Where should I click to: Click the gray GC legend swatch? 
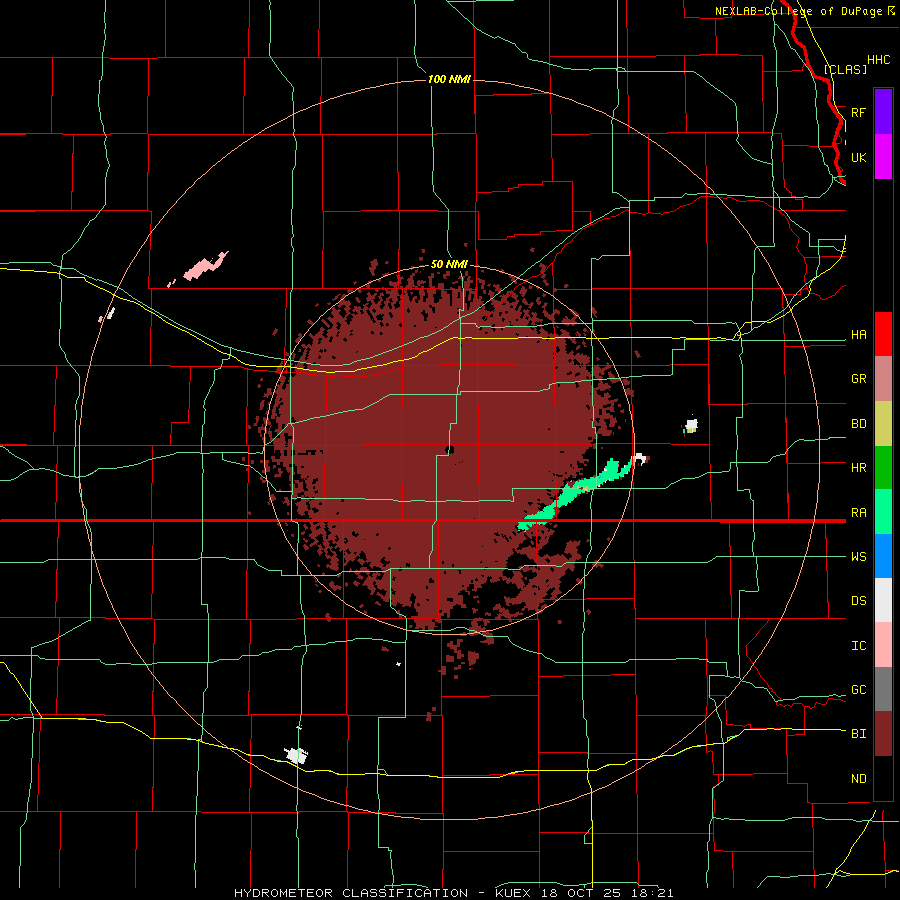pos(883,689)
